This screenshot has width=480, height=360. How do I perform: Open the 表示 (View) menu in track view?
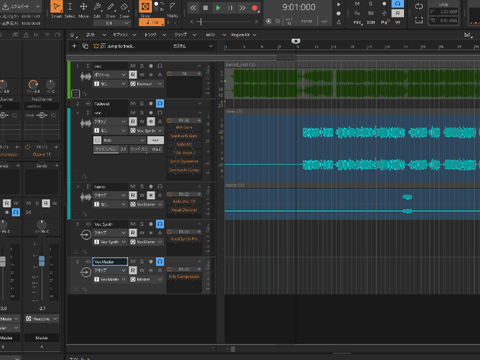tap(97, 35)
